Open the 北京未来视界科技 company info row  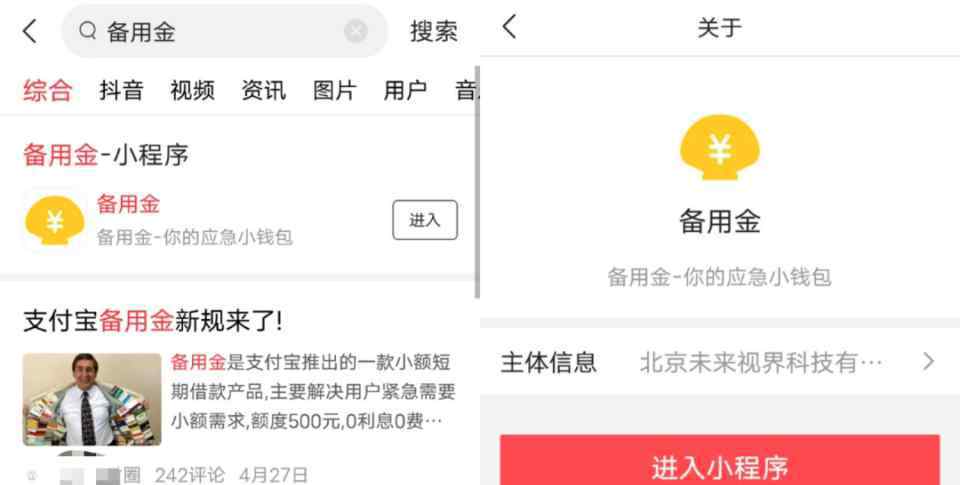719,362
